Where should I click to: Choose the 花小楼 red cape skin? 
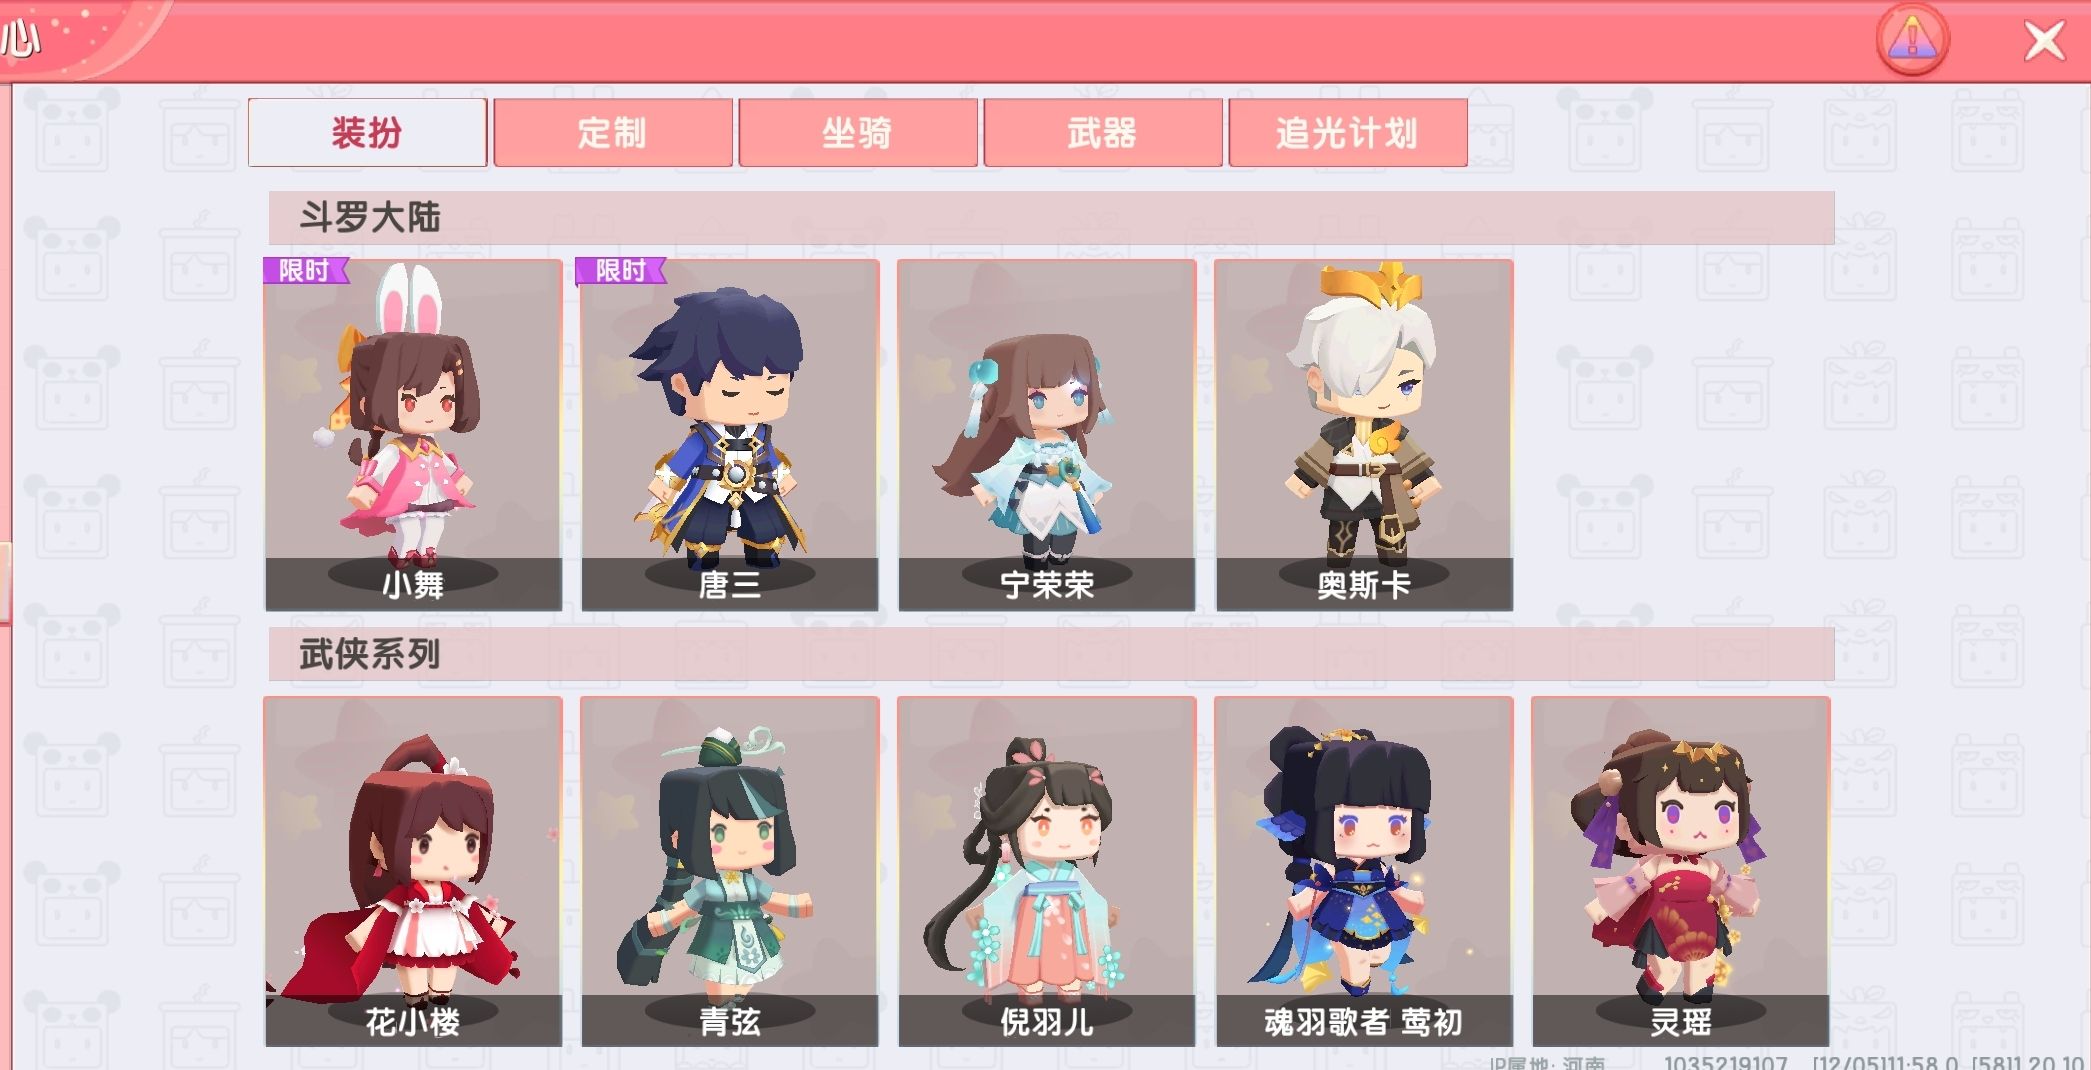coord(413,872)
